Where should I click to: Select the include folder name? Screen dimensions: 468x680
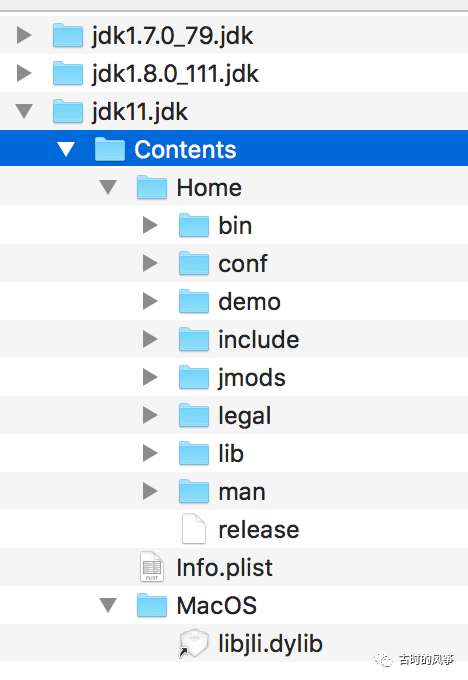[259, 340]
